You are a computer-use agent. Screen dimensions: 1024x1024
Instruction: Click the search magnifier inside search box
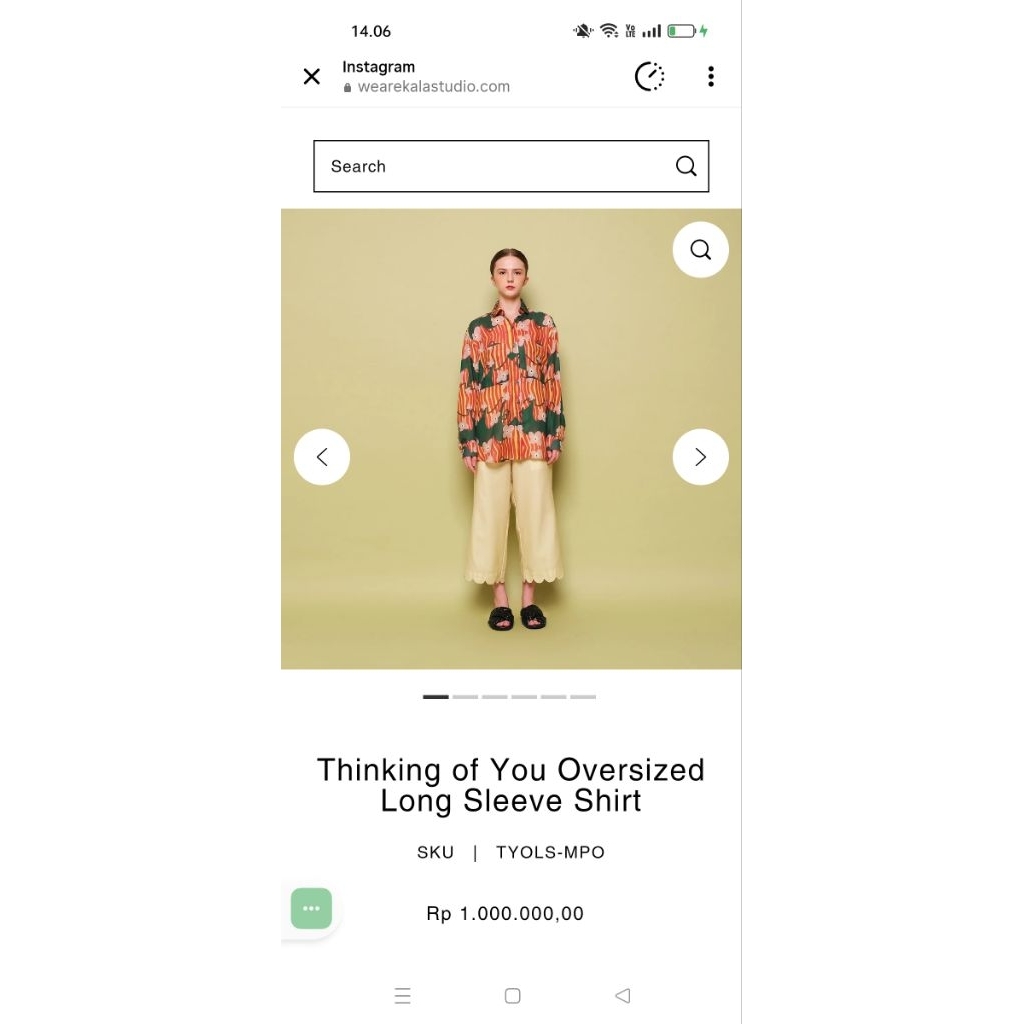[686, 166]
